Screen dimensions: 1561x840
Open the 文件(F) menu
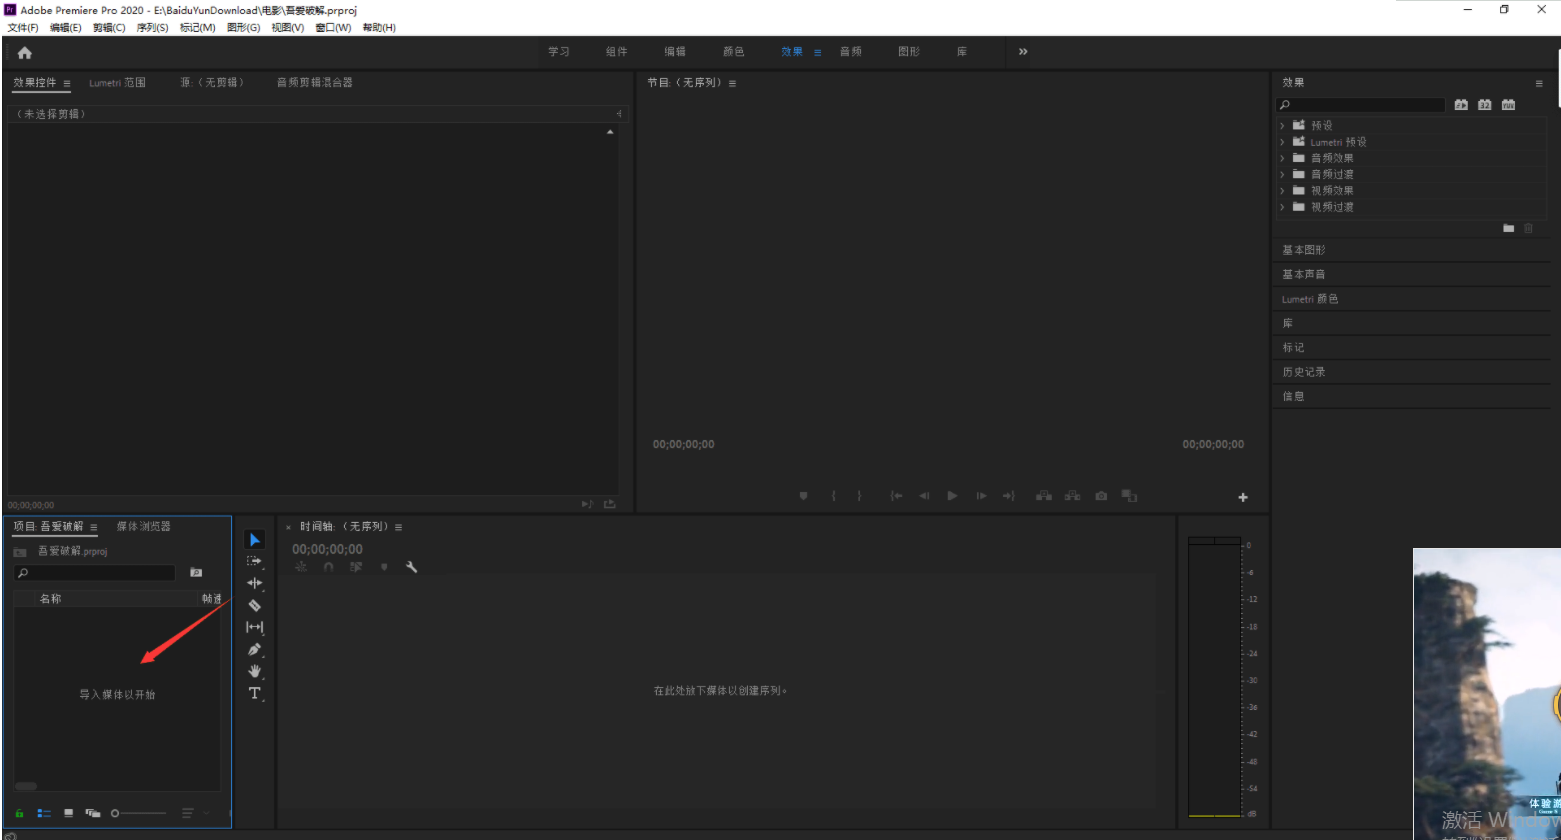(x=23, y=28)
